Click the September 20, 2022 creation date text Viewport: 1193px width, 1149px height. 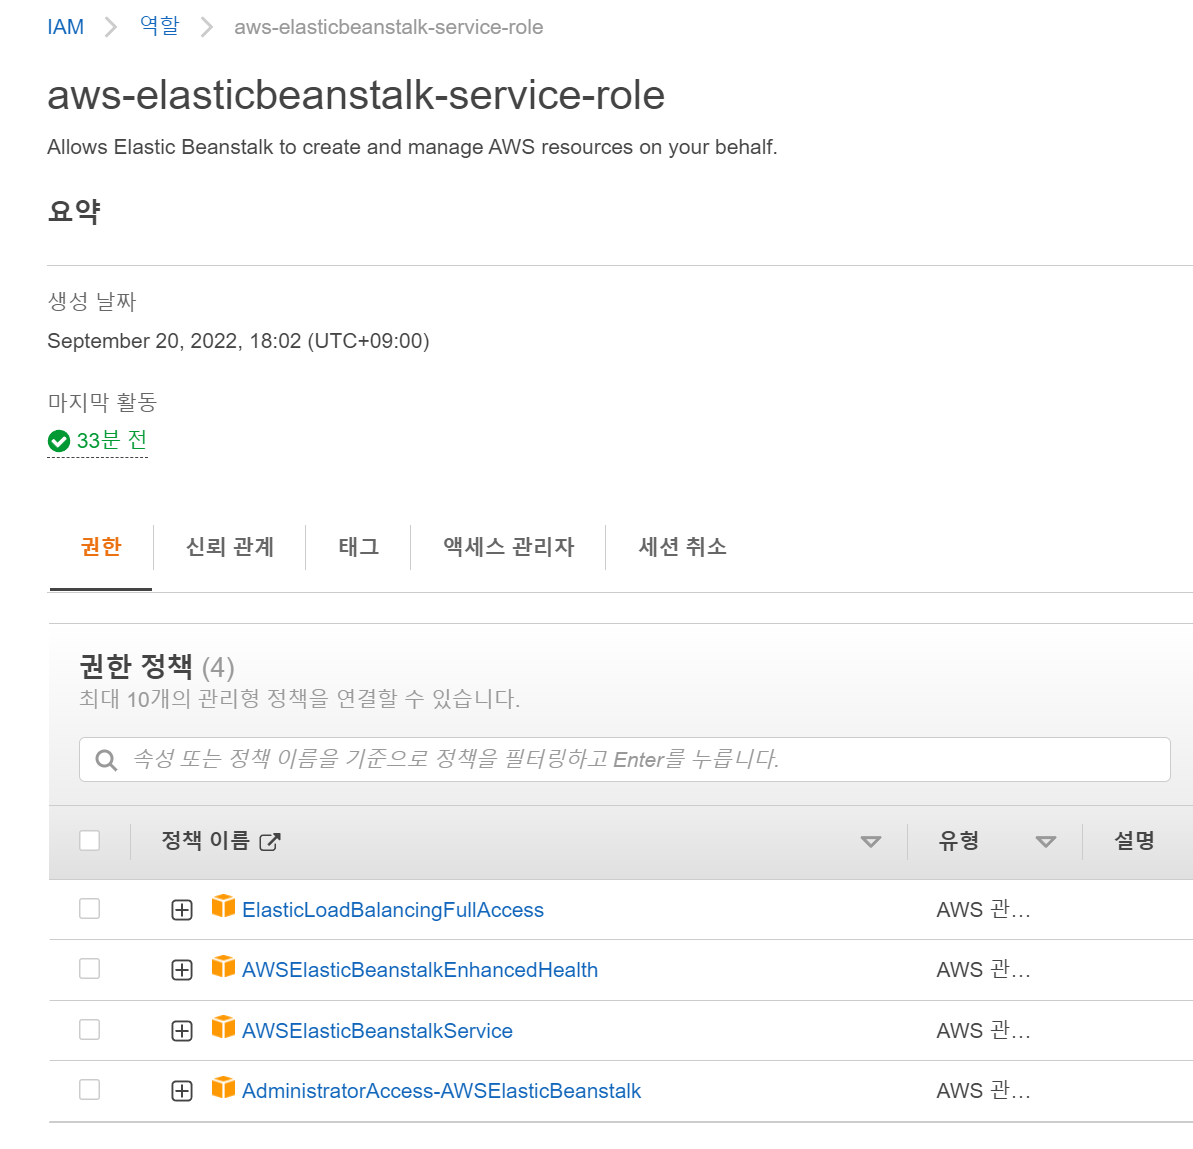(x=238, y=341)
